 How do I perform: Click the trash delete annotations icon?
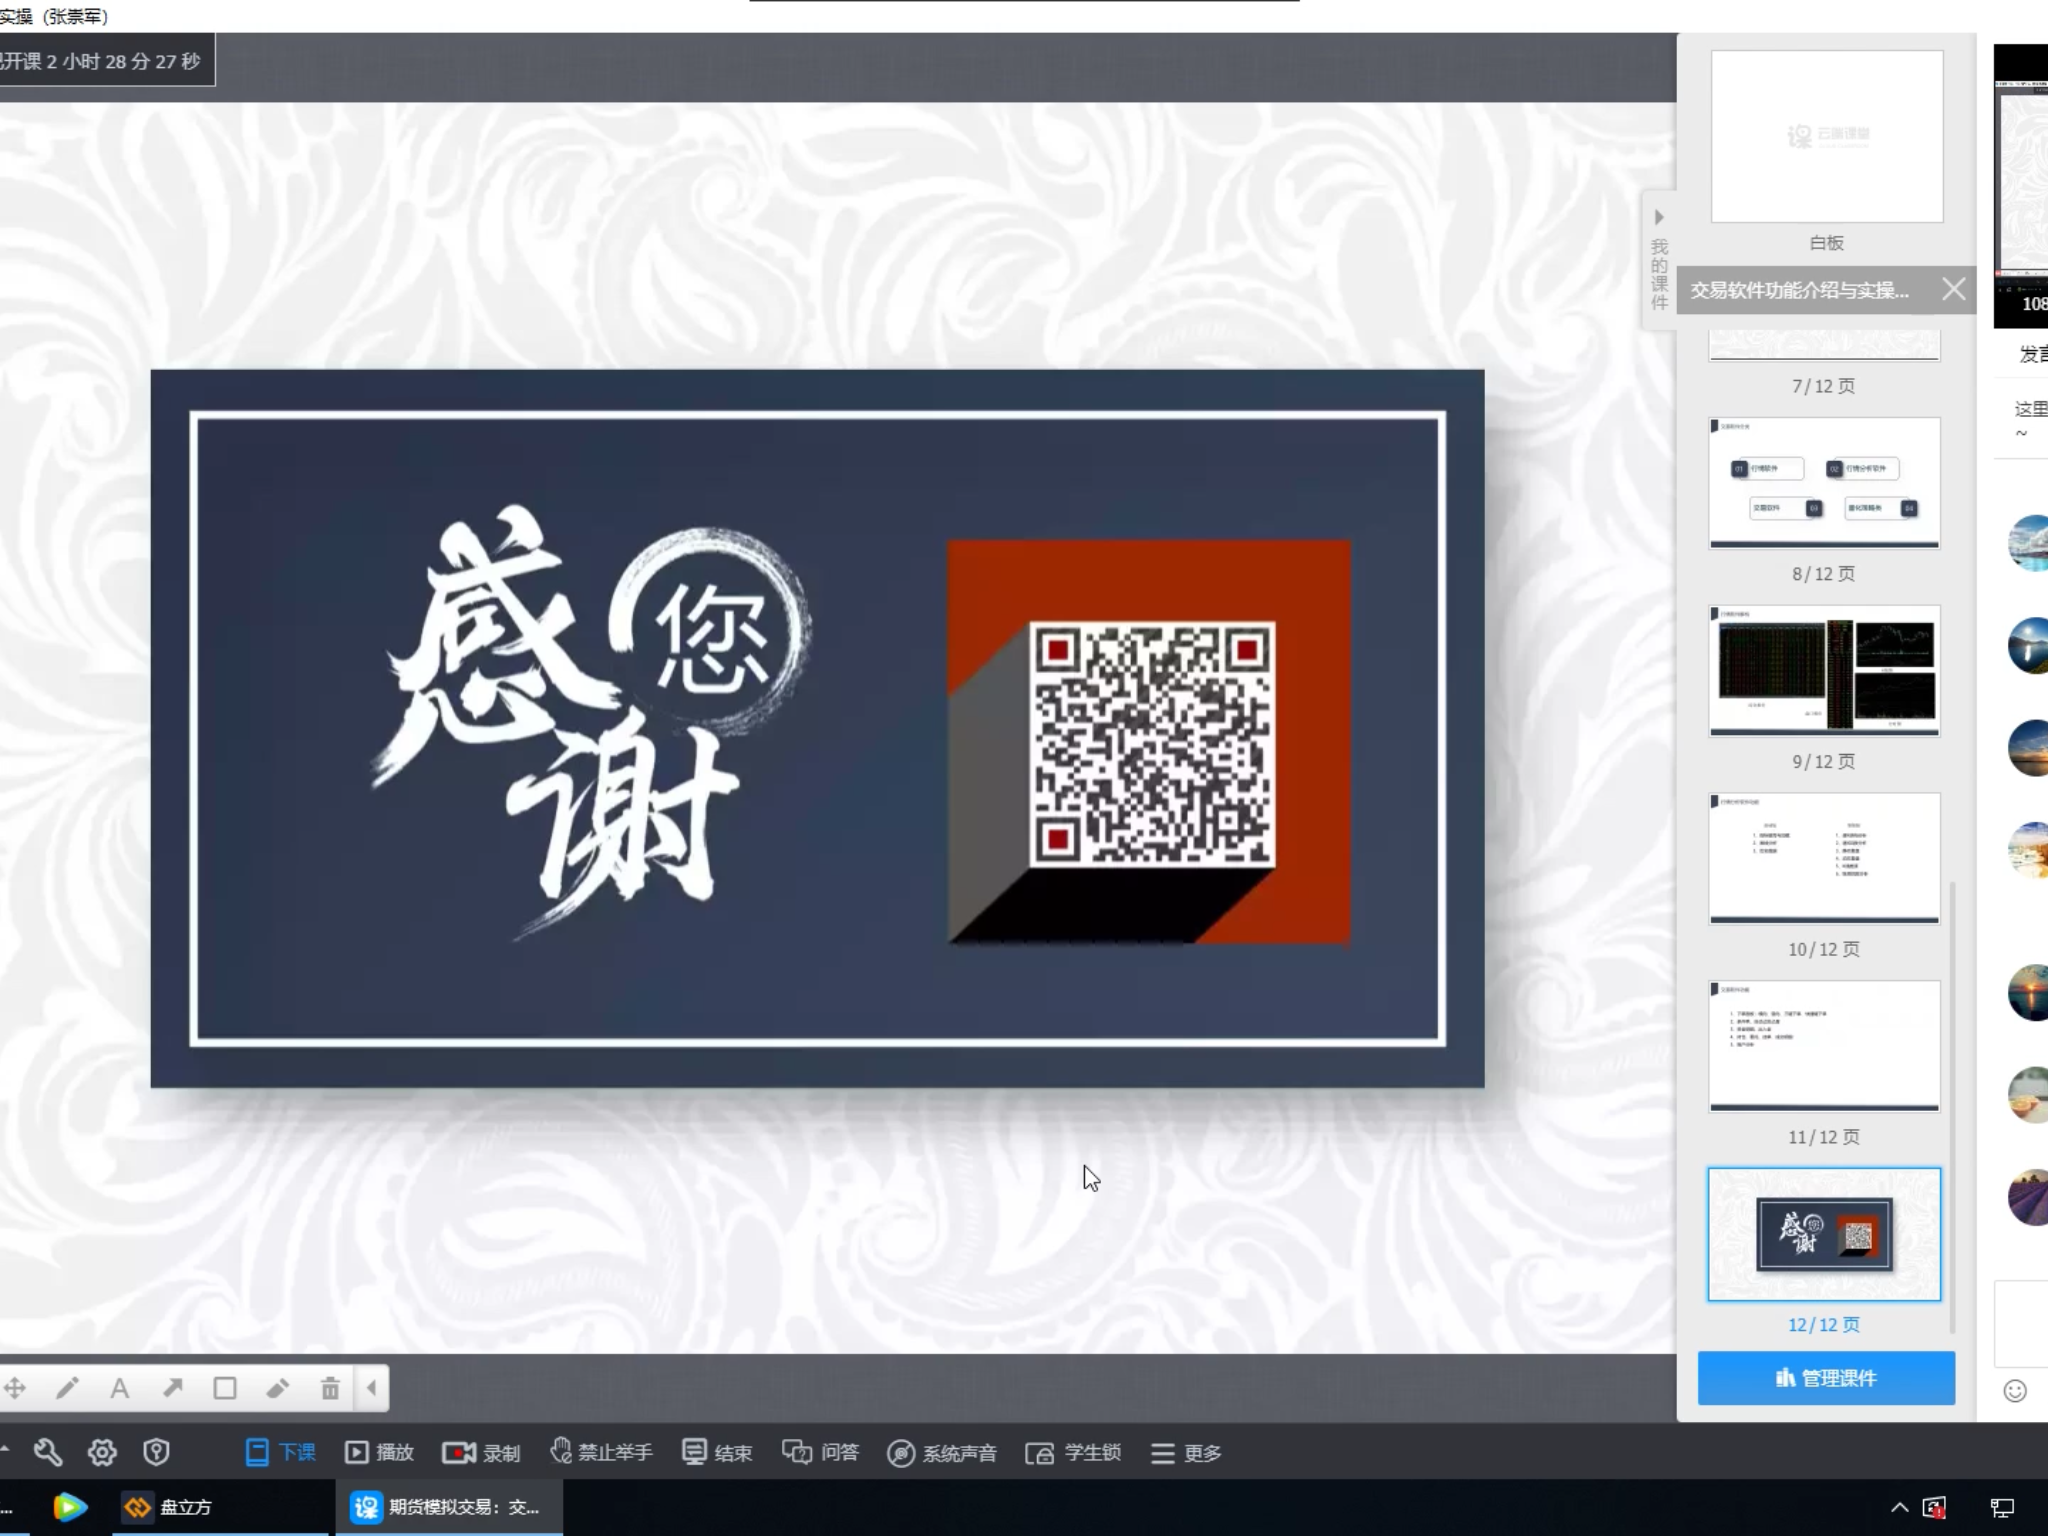click(330, 1388)
